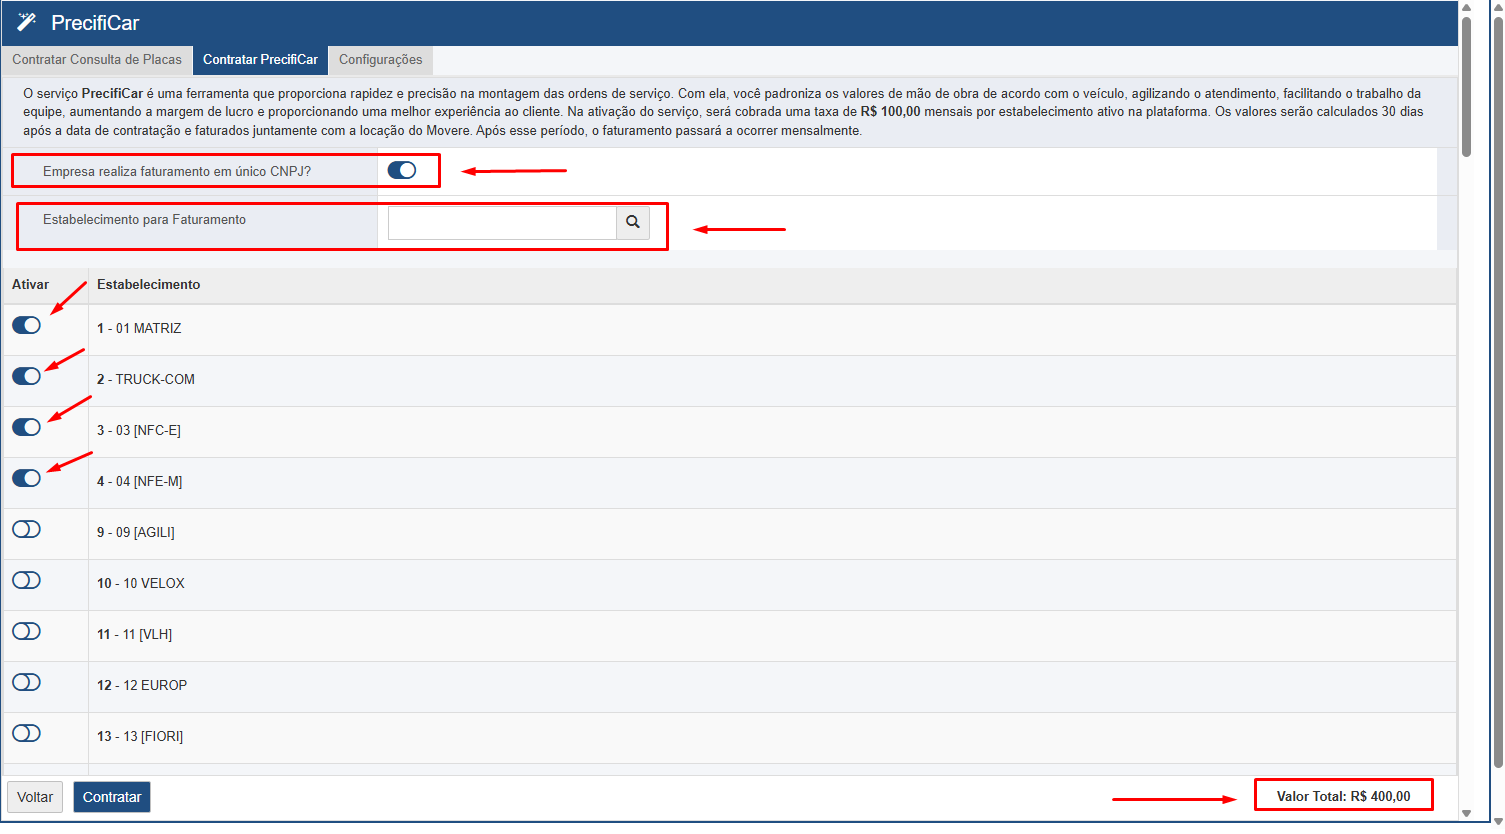The height and width of the screenshot is (834, 1505).
Task: Click the 13 - 13 [FIORI] row text
Action: click(140, 736)
